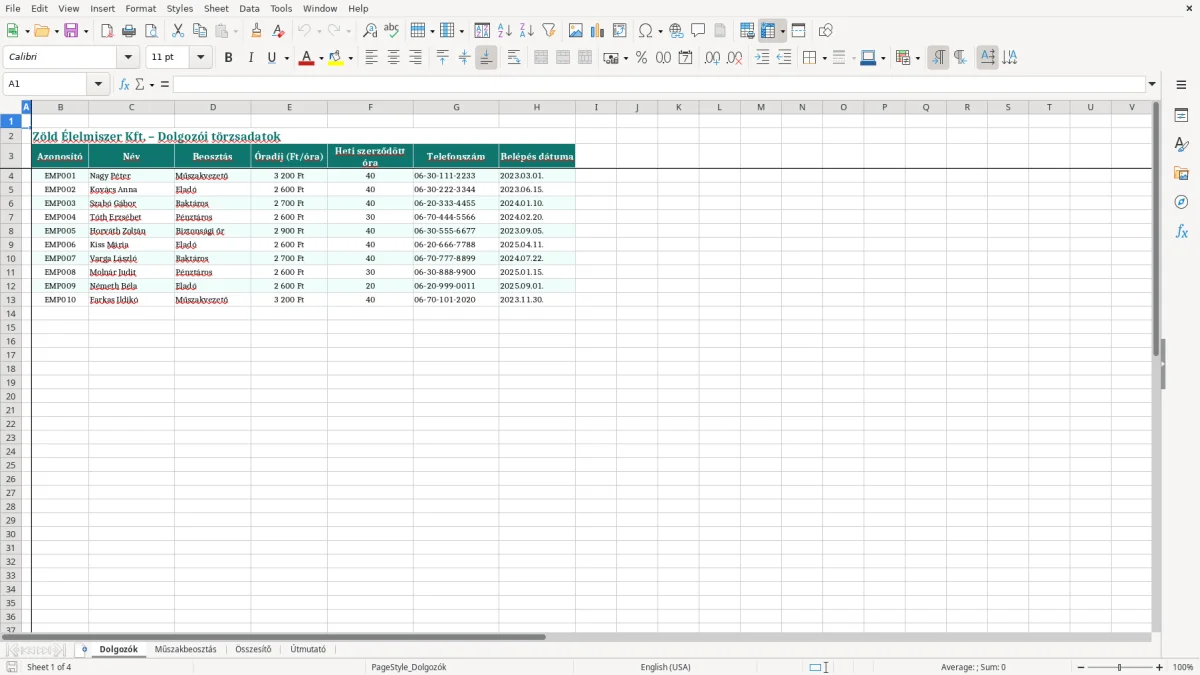Expand the Name Box dropdown
1200x675 pixels.
(98, 84)
